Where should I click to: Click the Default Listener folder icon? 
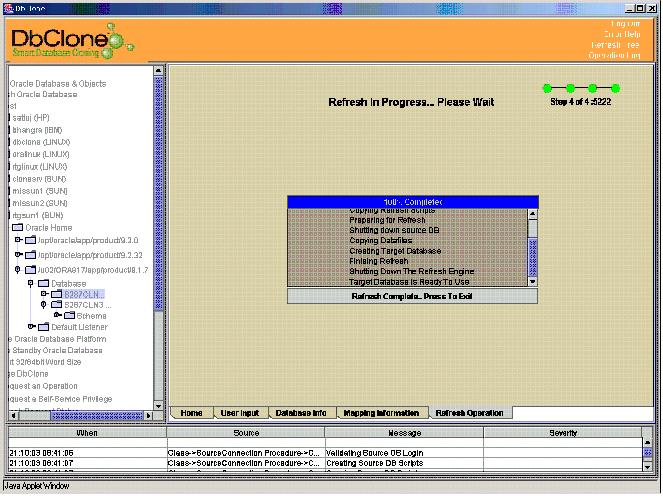click(44, 327)
